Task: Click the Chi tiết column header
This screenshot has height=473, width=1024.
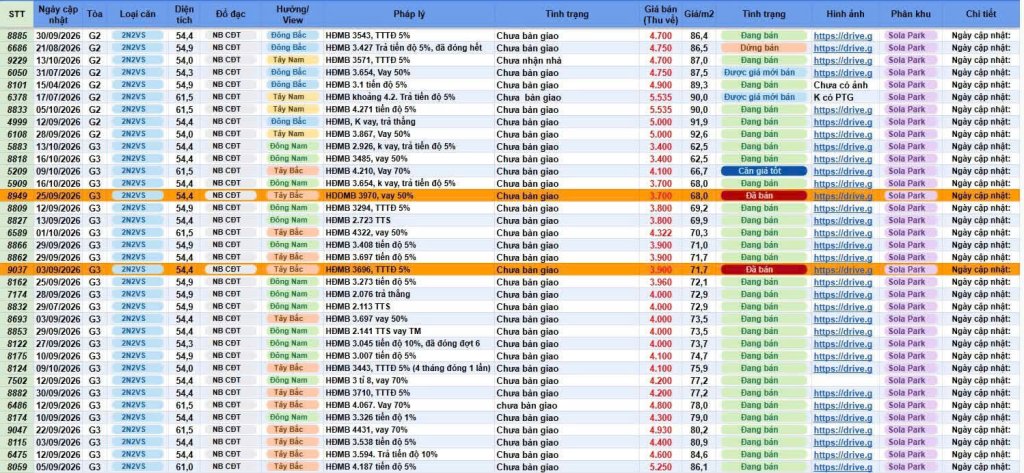Action: click(981, 14)
